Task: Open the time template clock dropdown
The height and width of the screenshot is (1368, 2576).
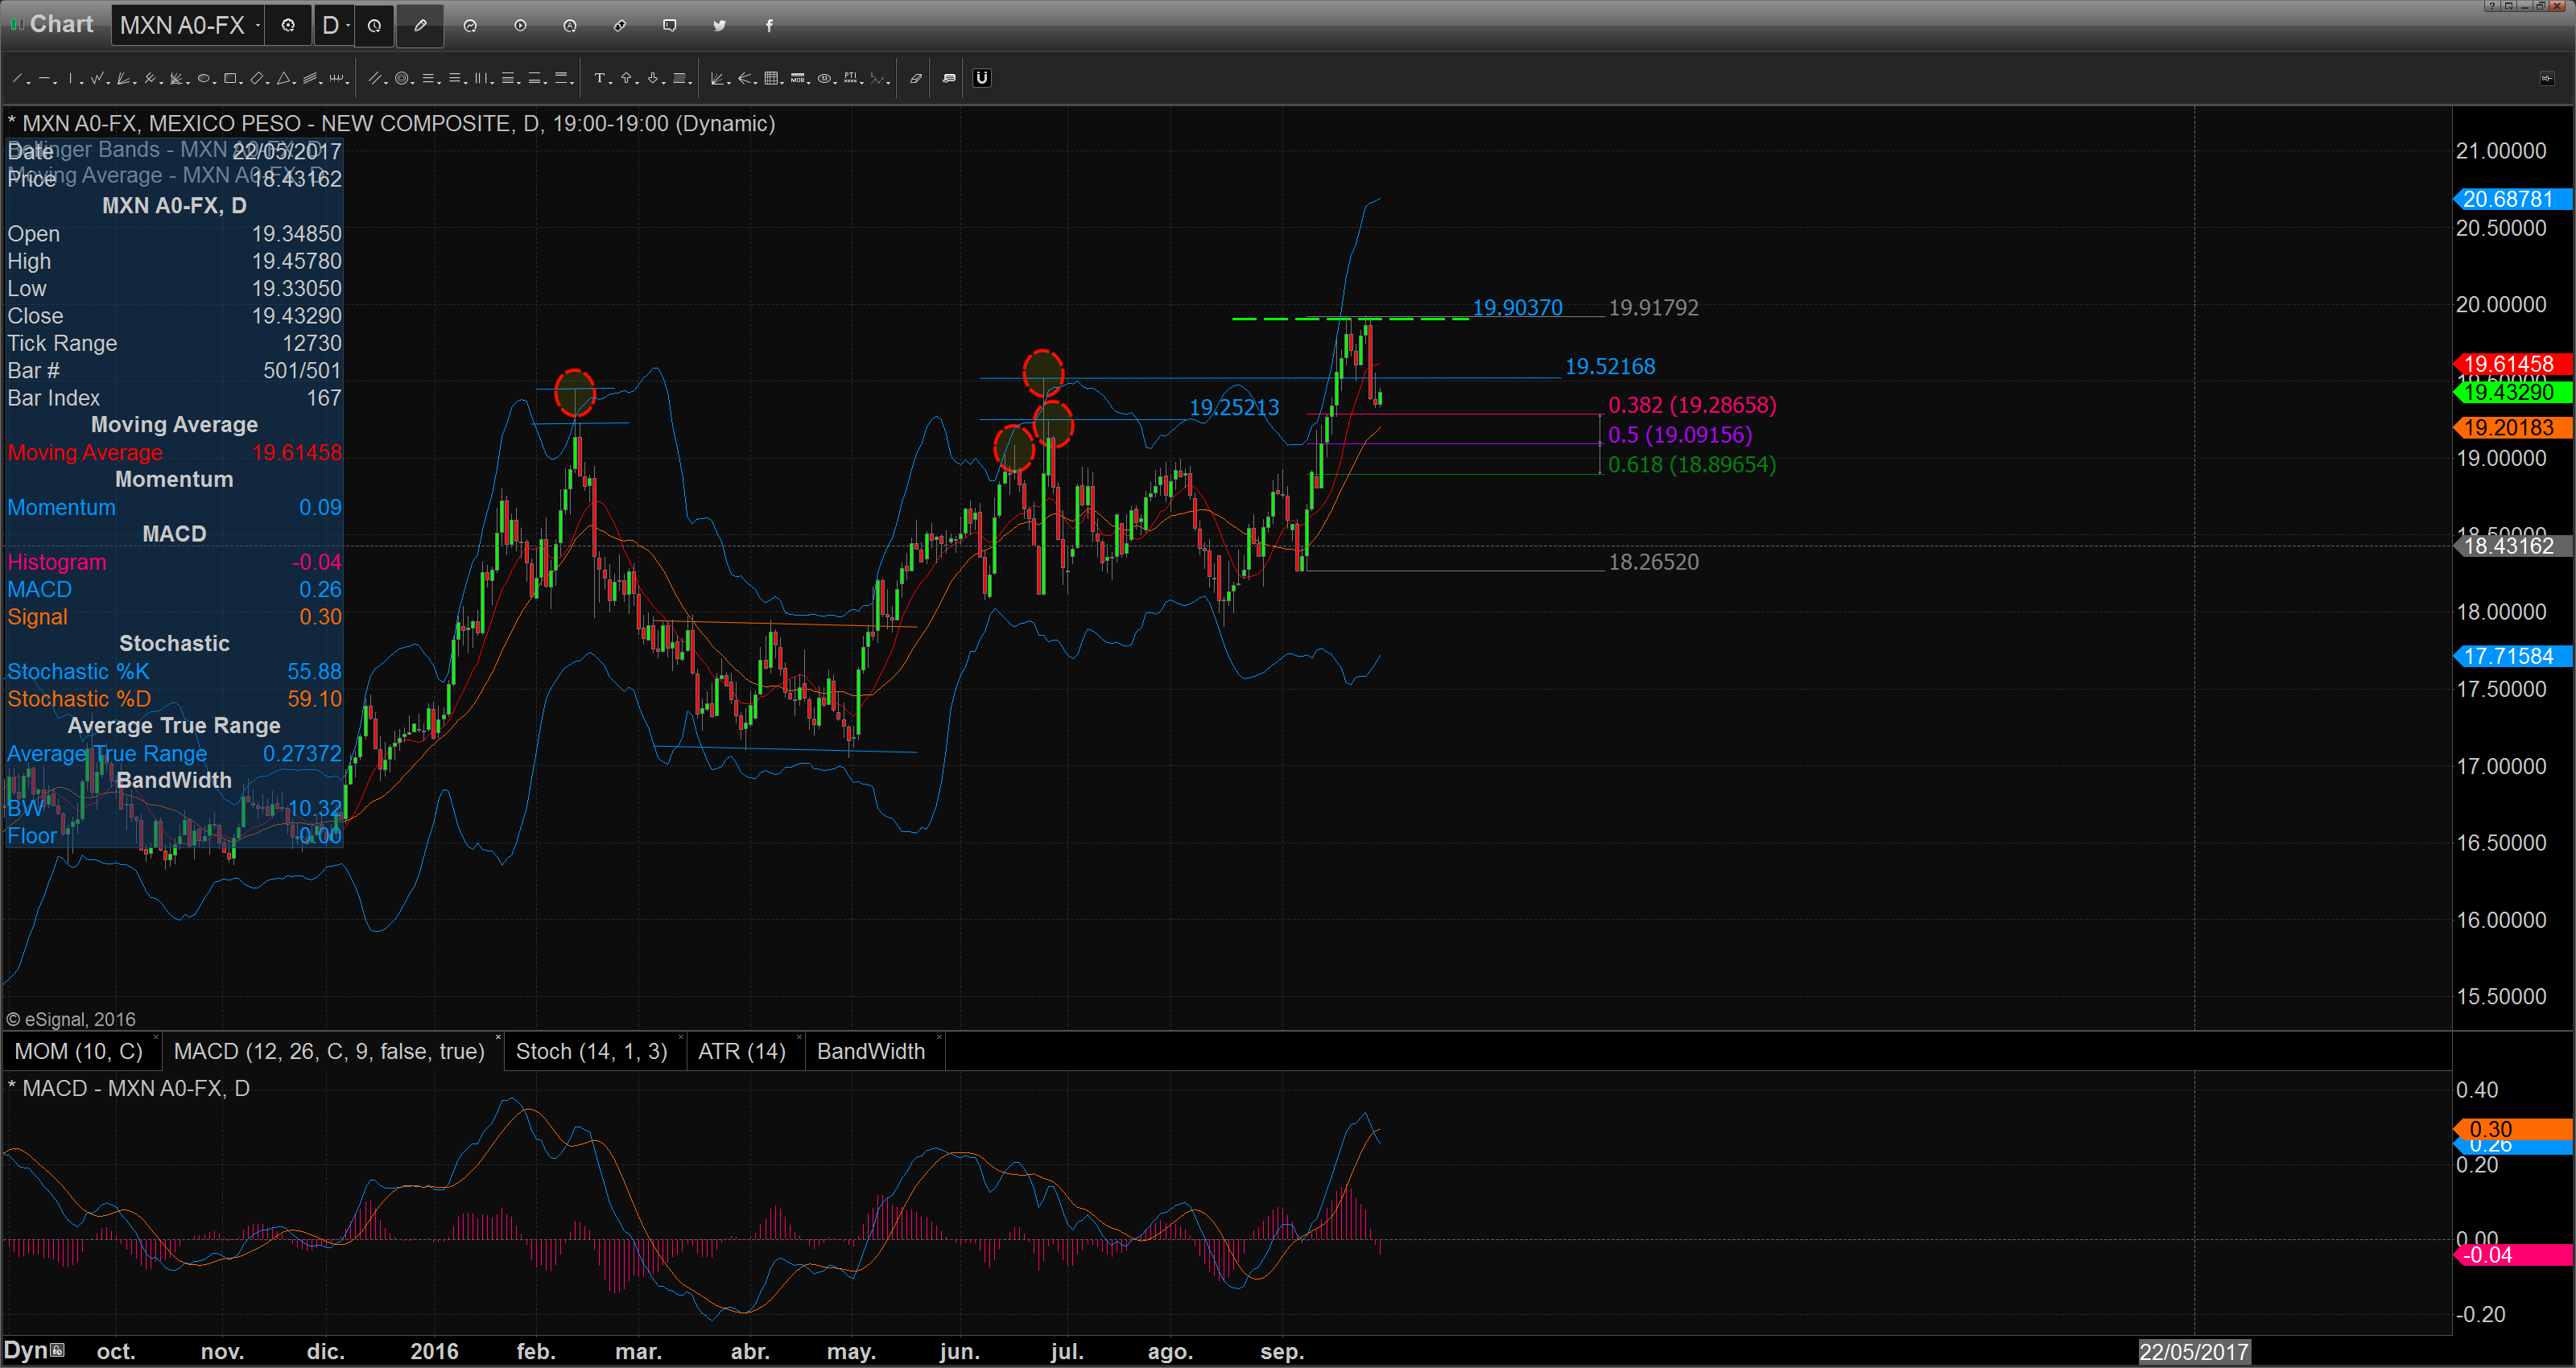Action: (x=374, y=25)
